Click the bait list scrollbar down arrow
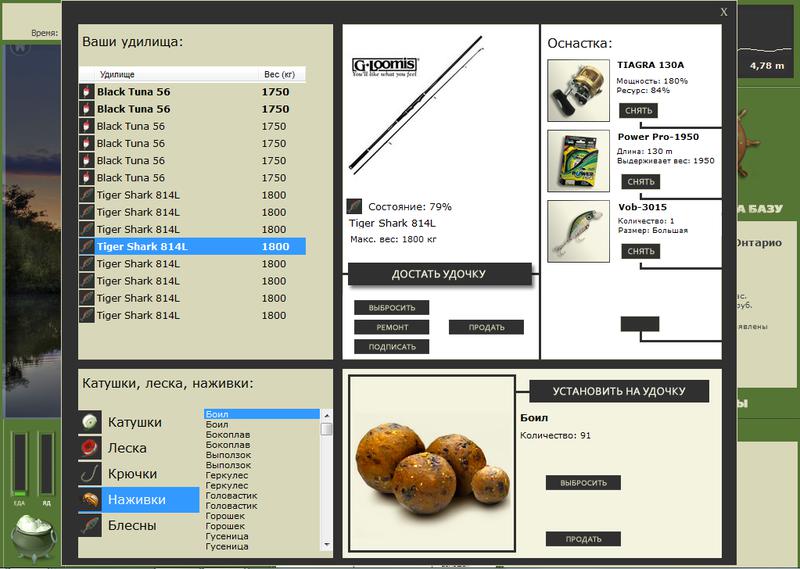The height and width of the screenshot is (569, 800). (327, 545)
